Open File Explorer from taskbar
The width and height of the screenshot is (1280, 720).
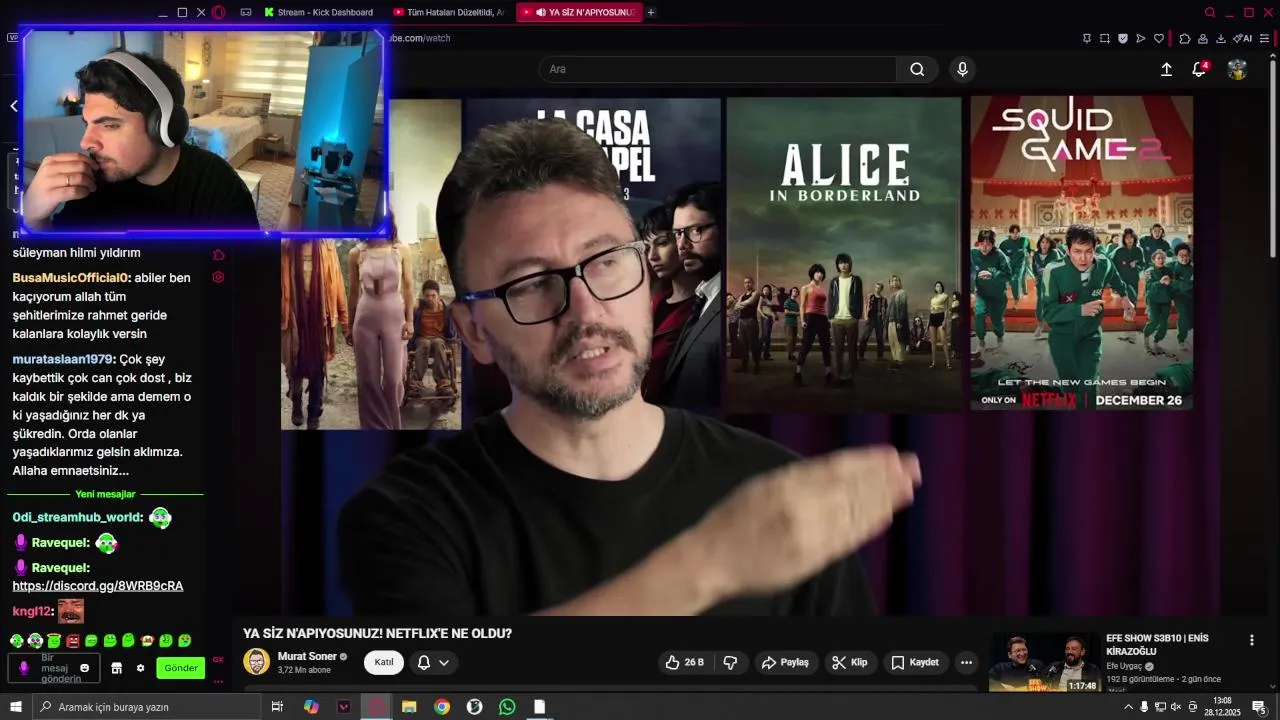coord(409,707)
